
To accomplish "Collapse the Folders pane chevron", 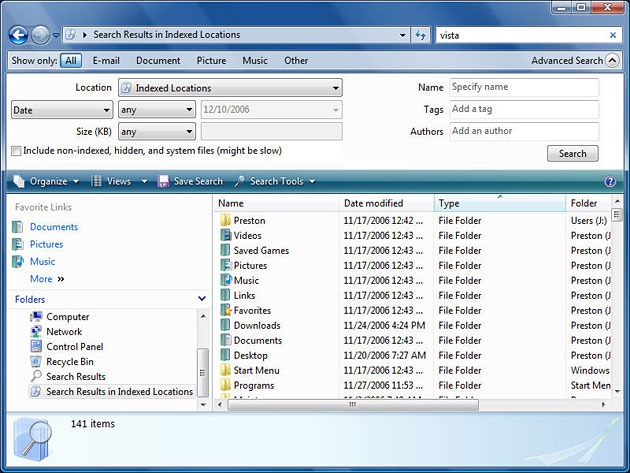I will tap(202, 299).
